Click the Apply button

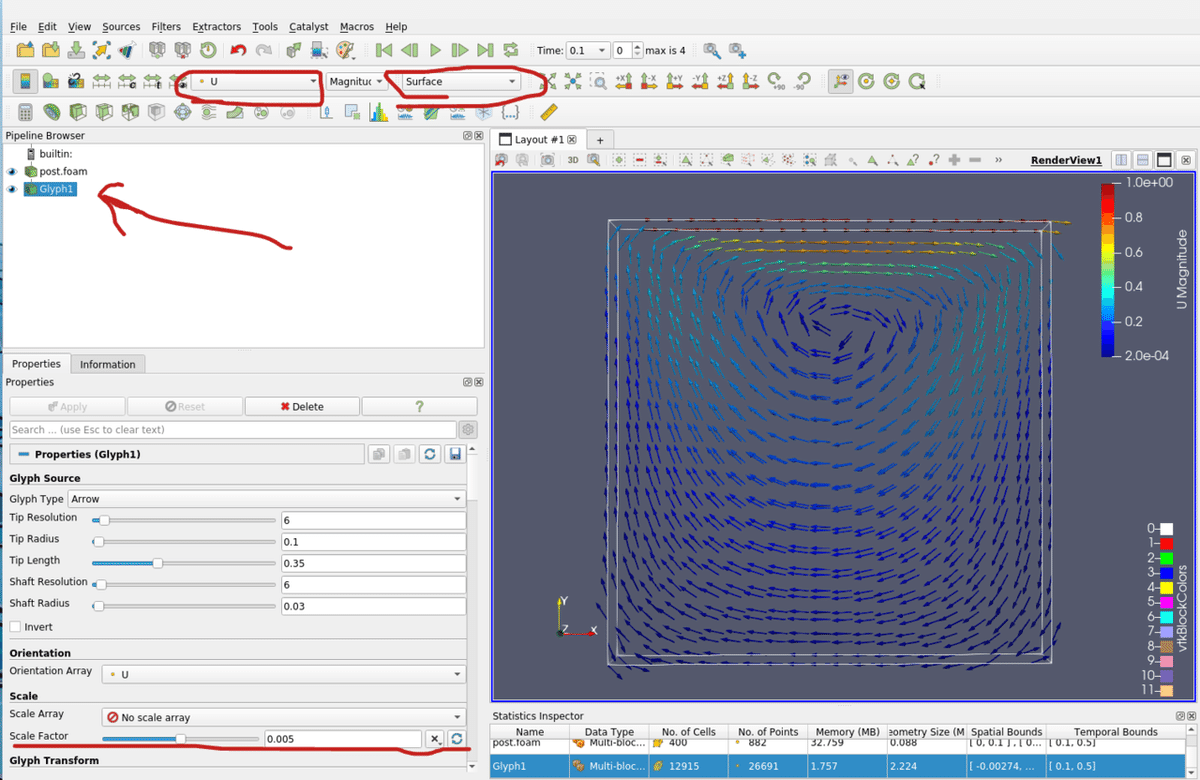(67, 406)
